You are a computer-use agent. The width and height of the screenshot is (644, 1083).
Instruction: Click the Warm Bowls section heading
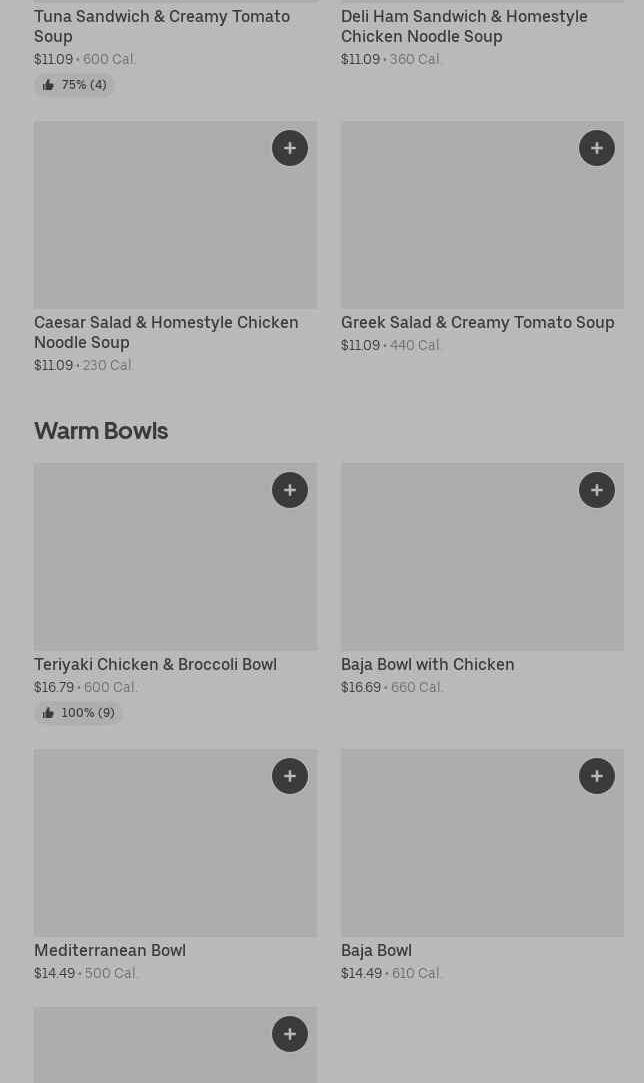click(x=101, y=430)
